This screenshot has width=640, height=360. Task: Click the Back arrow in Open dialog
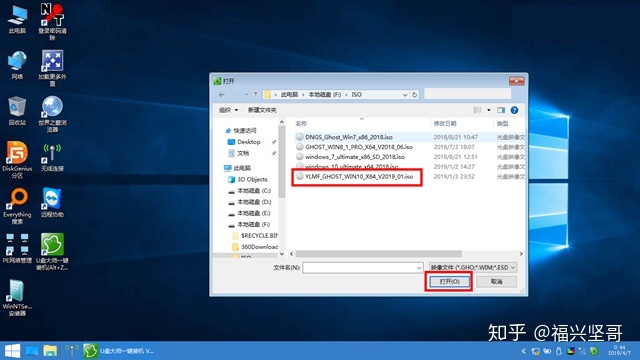tap(222, 94)
